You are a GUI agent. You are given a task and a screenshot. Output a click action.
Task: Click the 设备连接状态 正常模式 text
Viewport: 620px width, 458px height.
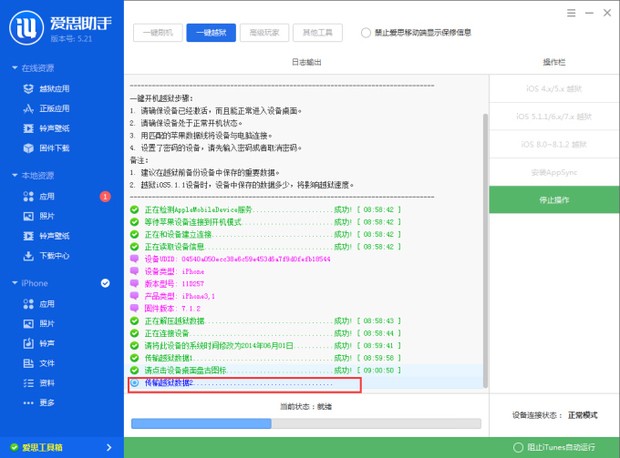pyautogui.click(x=555, y=415)
